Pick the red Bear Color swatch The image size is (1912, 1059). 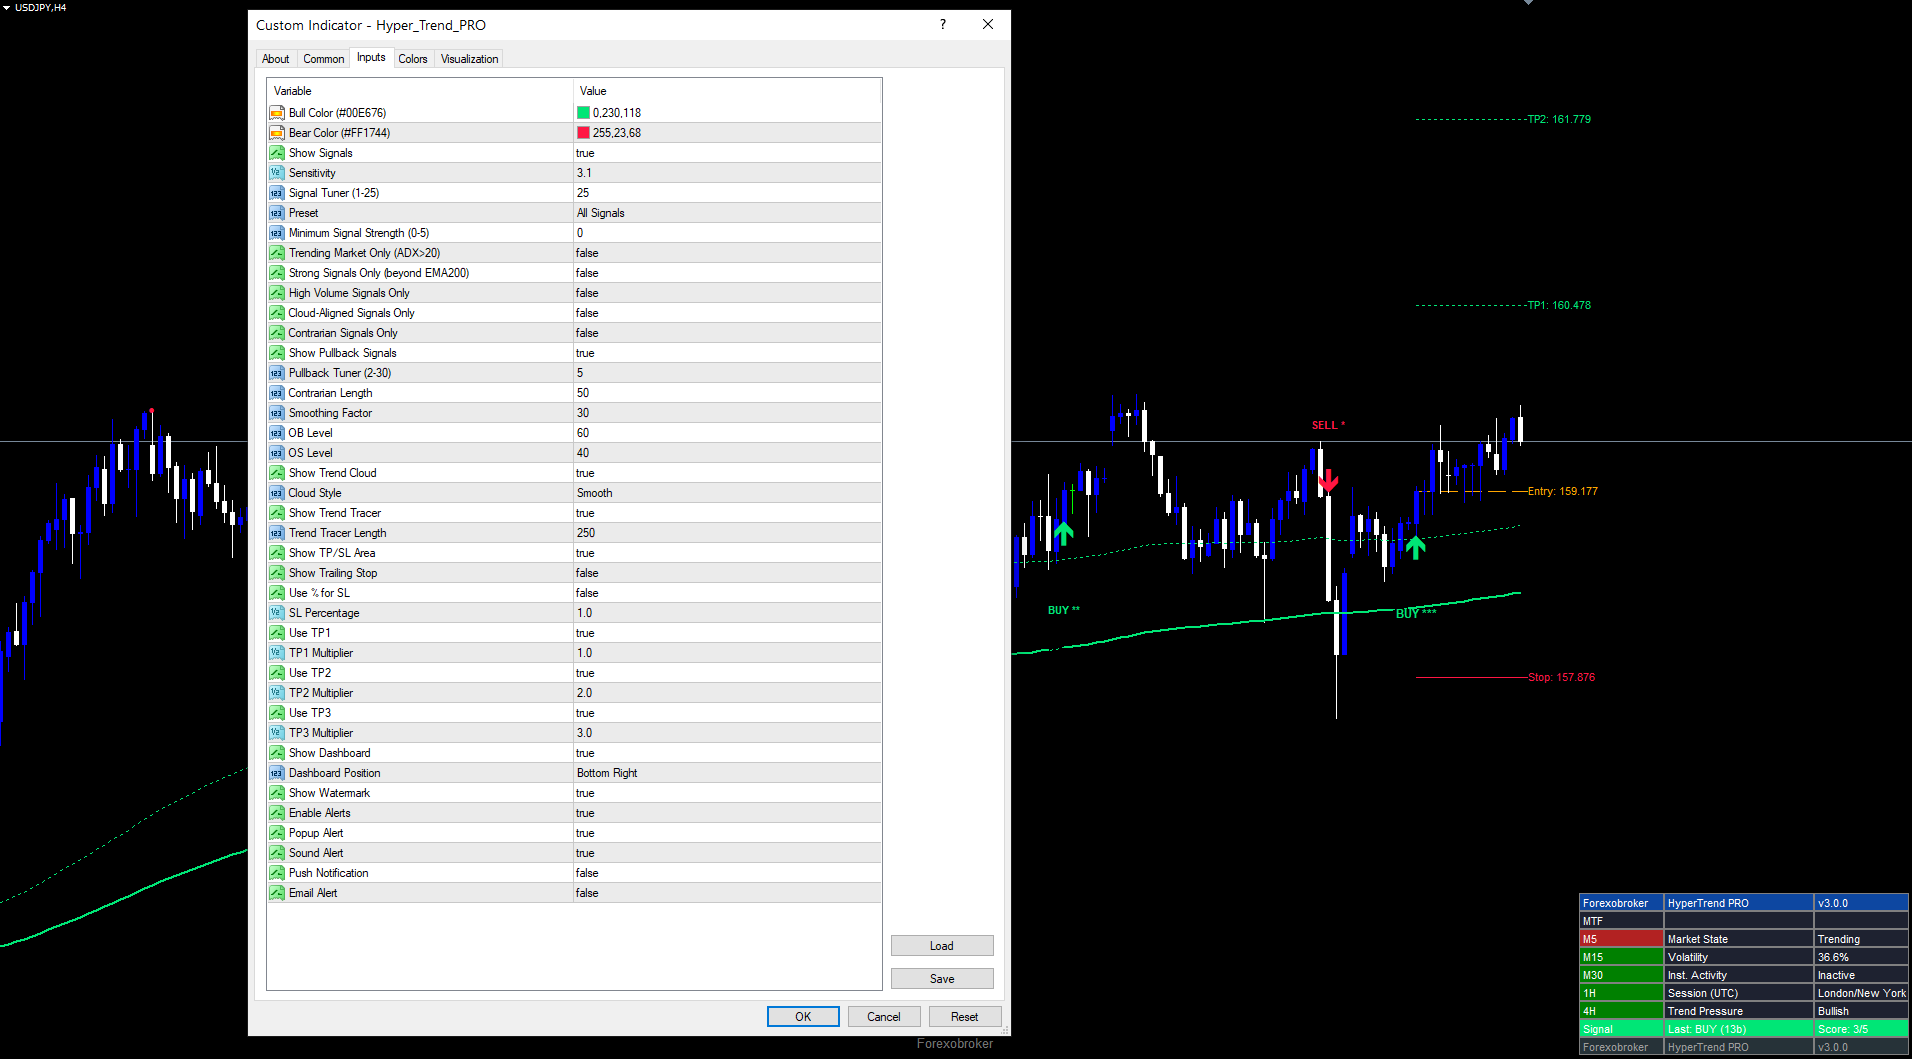583,133
